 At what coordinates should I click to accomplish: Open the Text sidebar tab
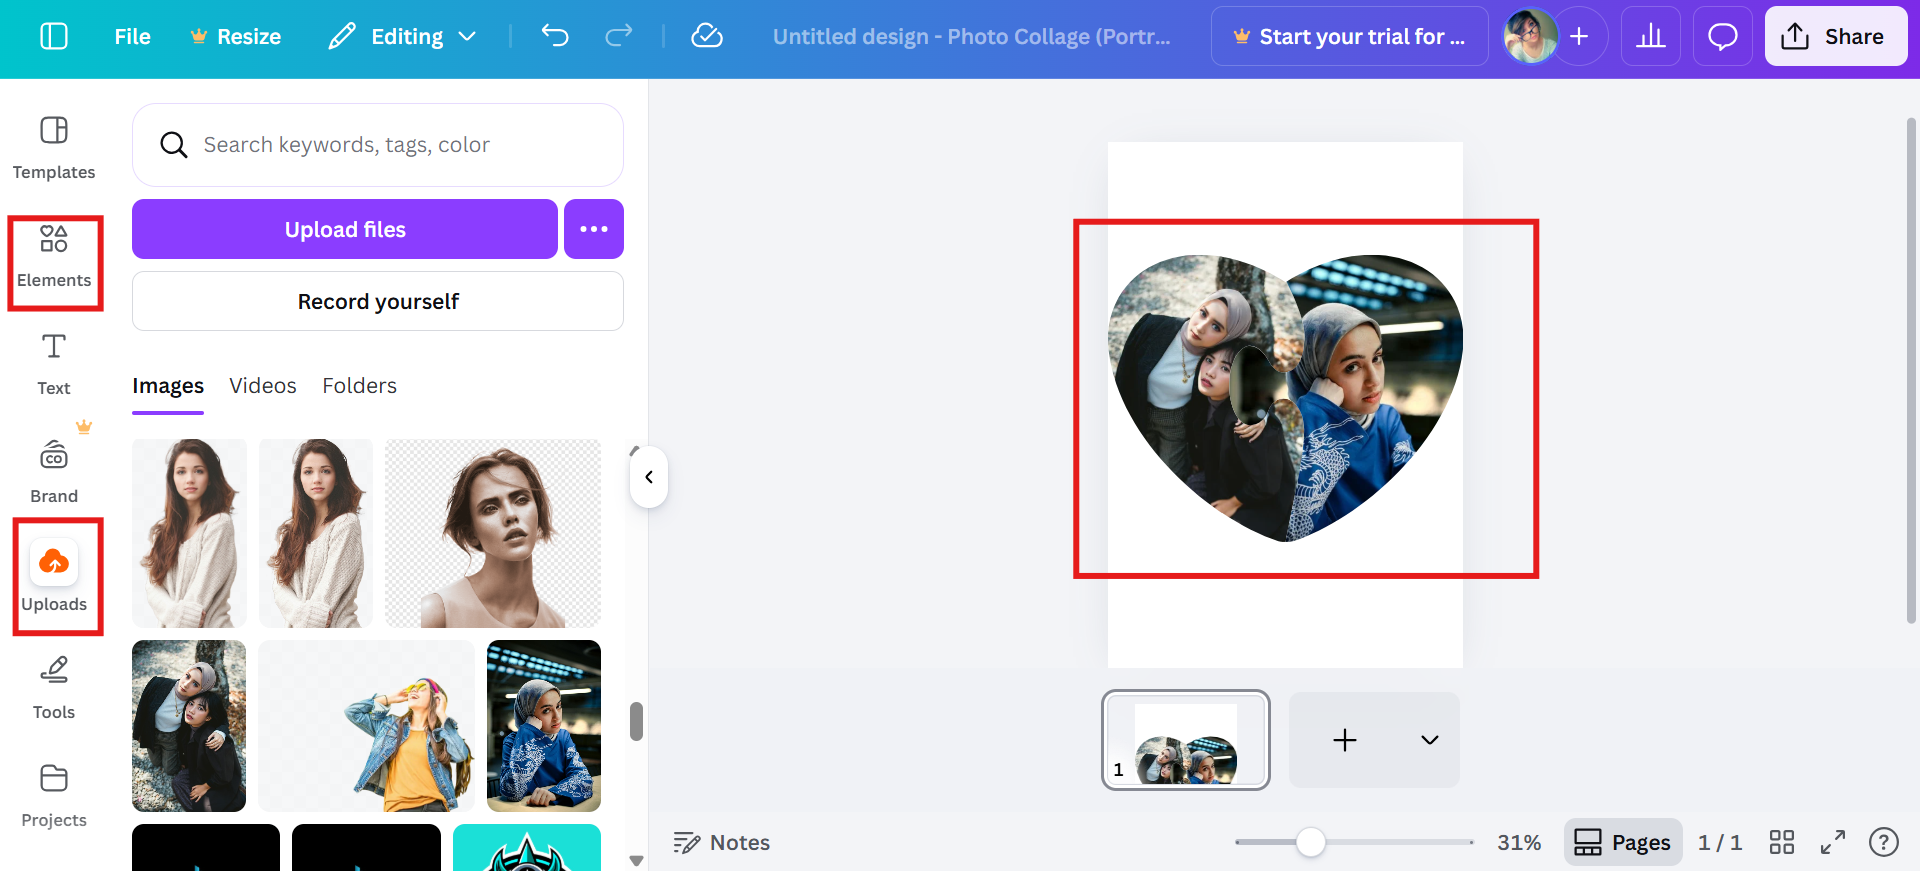54,365
